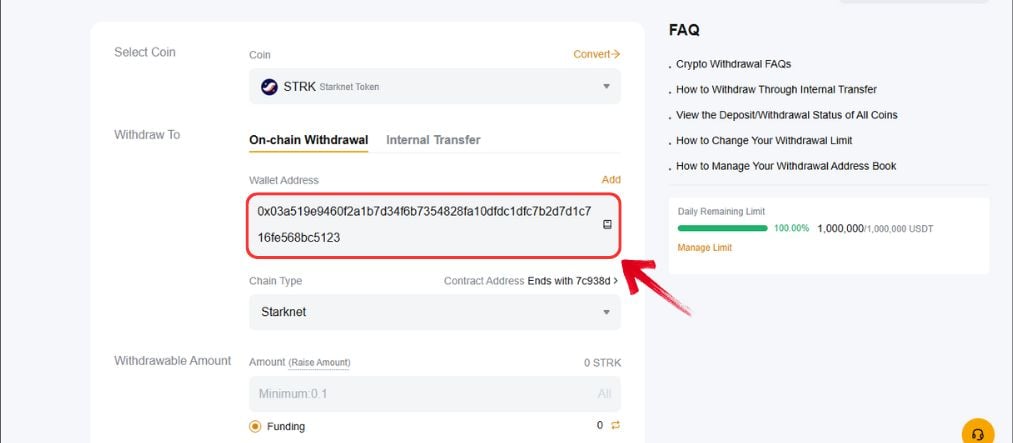Open the address book icon in wallet field
The width and height of the screenshot is (1013, 443).
pyautogui.click(x=607, y=225)
